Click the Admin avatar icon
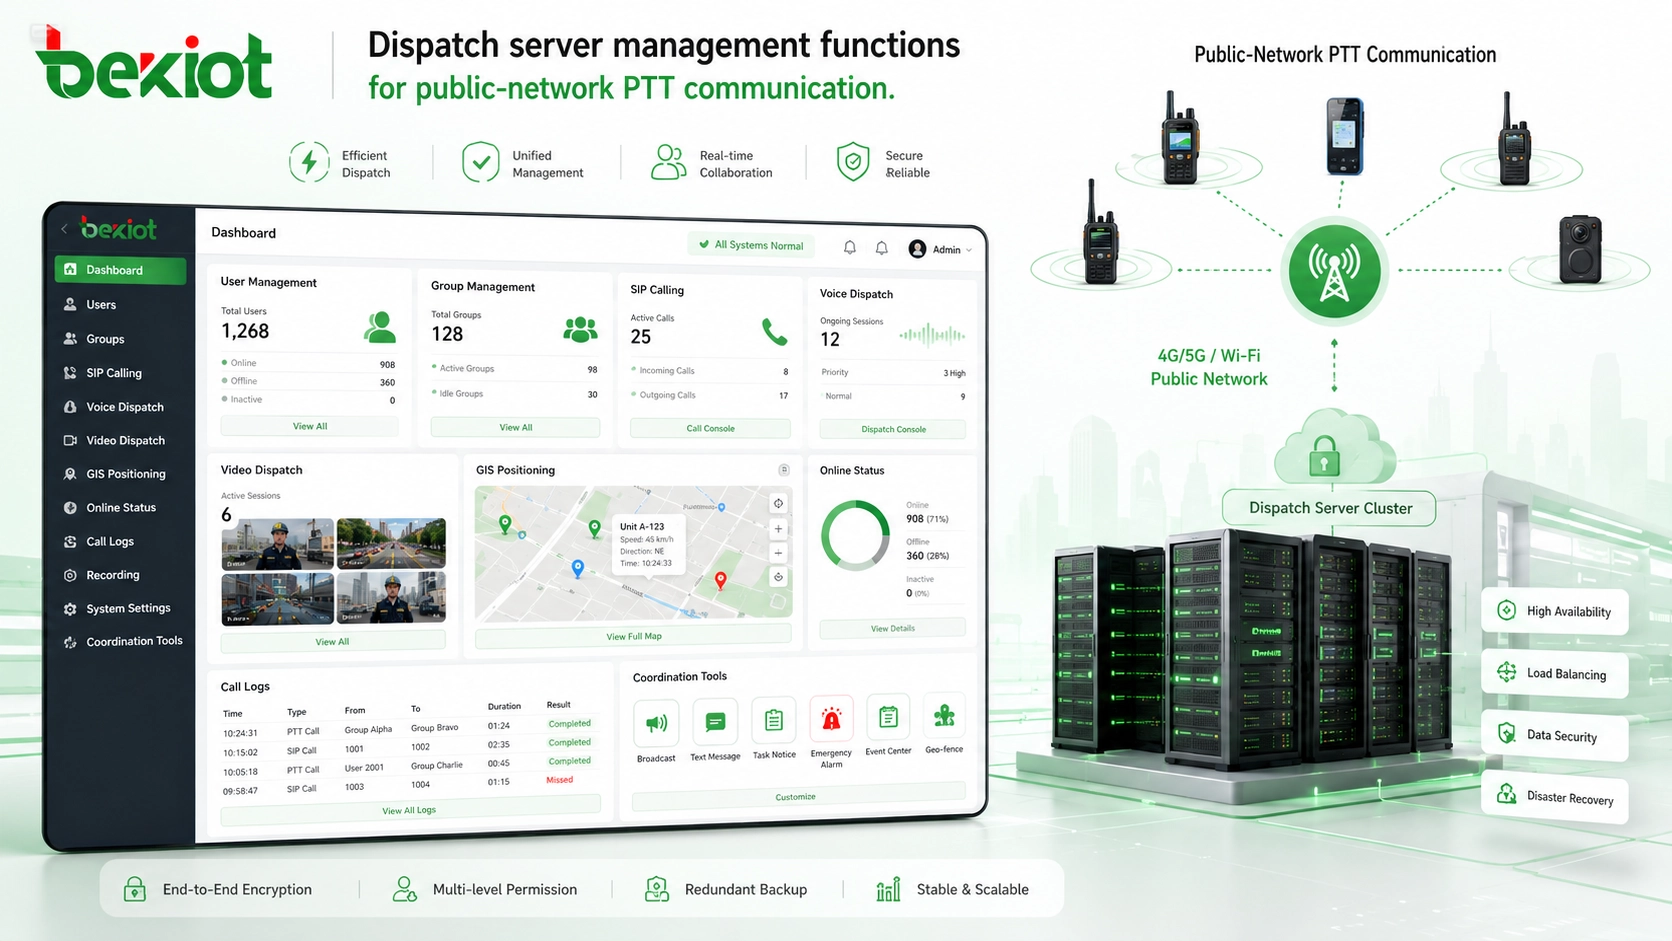Image resolution: width=1672 pixels, height=941 pixels. tap(917, 249)
